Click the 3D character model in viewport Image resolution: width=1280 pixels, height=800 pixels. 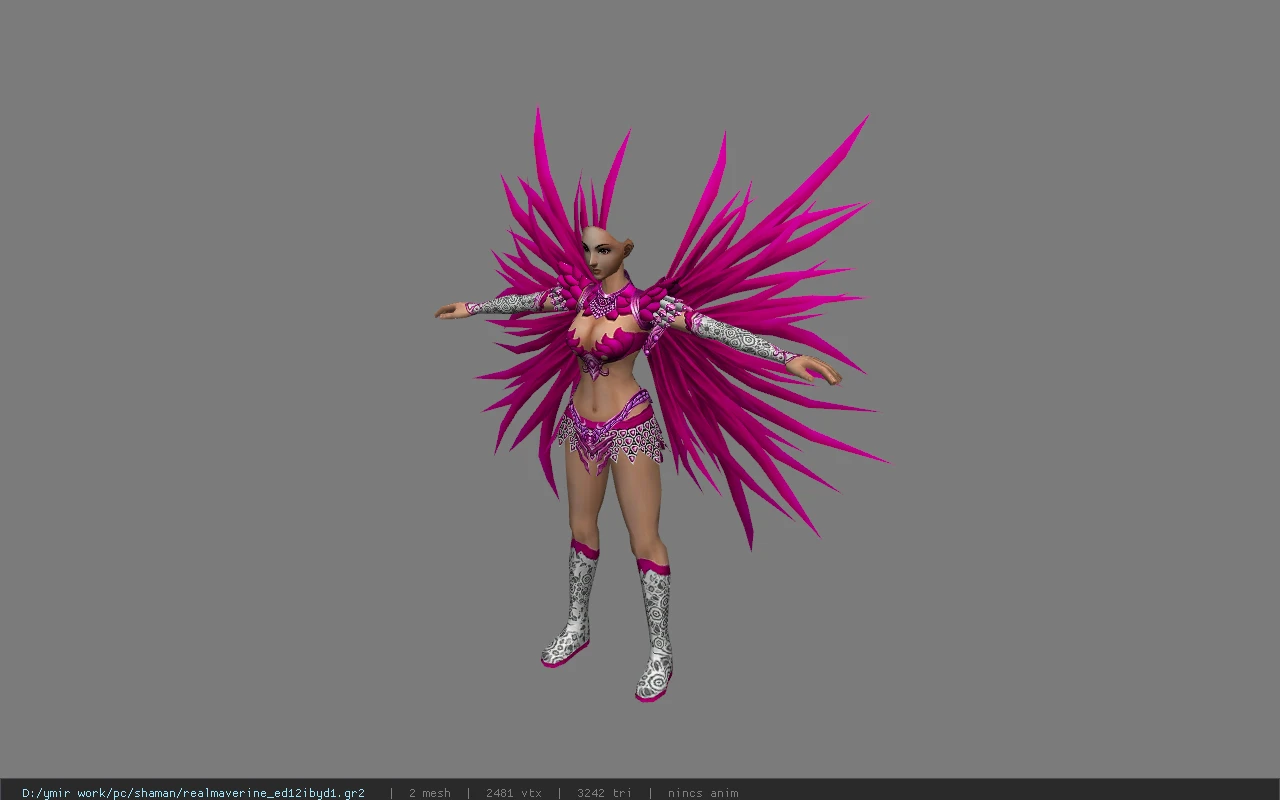point(660,405)
